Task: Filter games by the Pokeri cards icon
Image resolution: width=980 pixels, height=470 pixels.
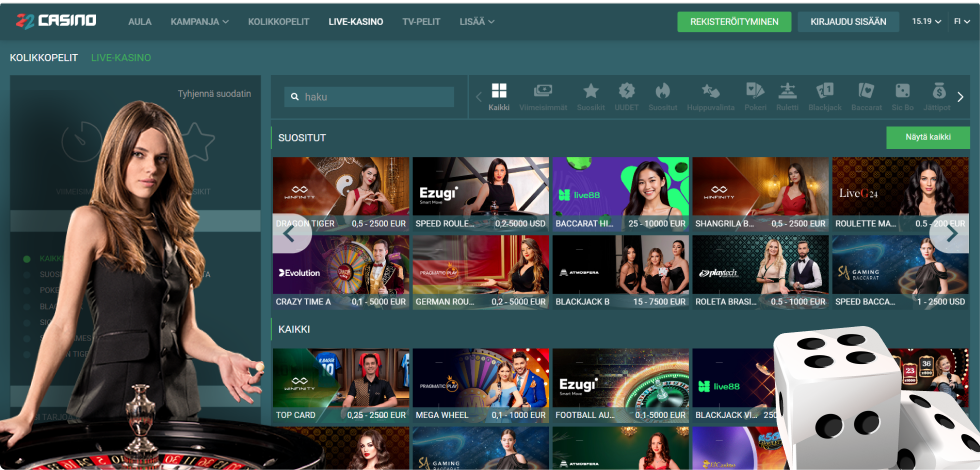Action: [755, 91]
